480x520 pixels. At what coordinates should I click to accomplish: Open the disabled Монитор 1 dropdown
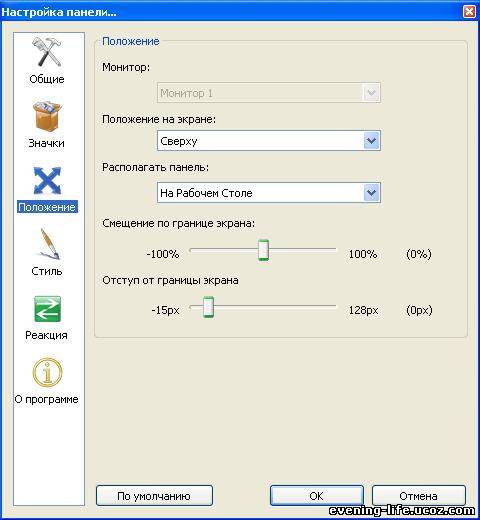pyautogui.click(x=269, y=93)
